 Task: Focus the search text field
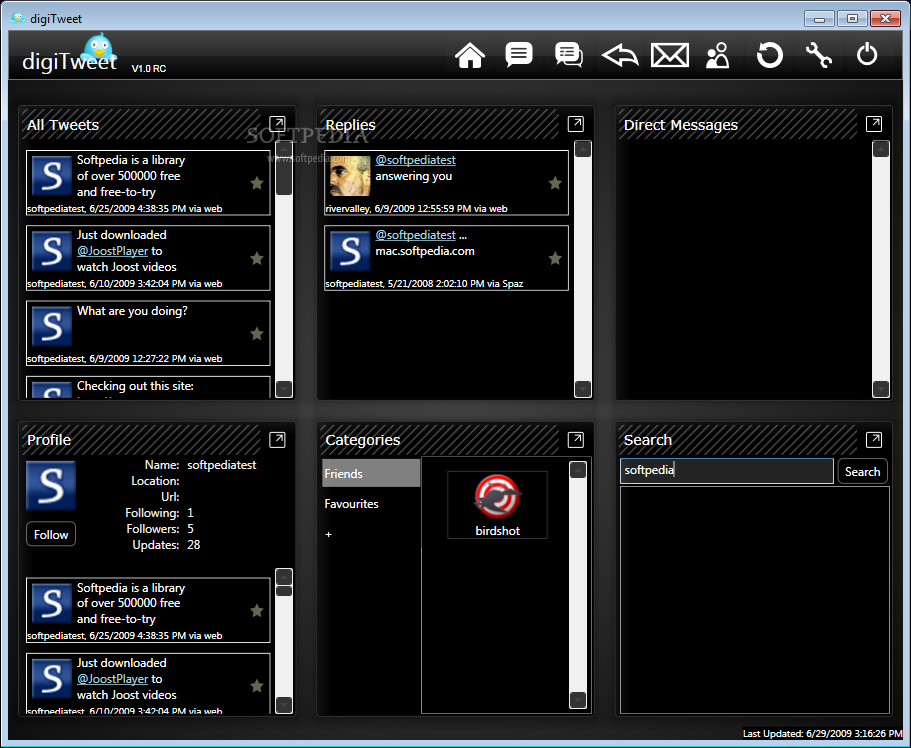tap(727, 471)
